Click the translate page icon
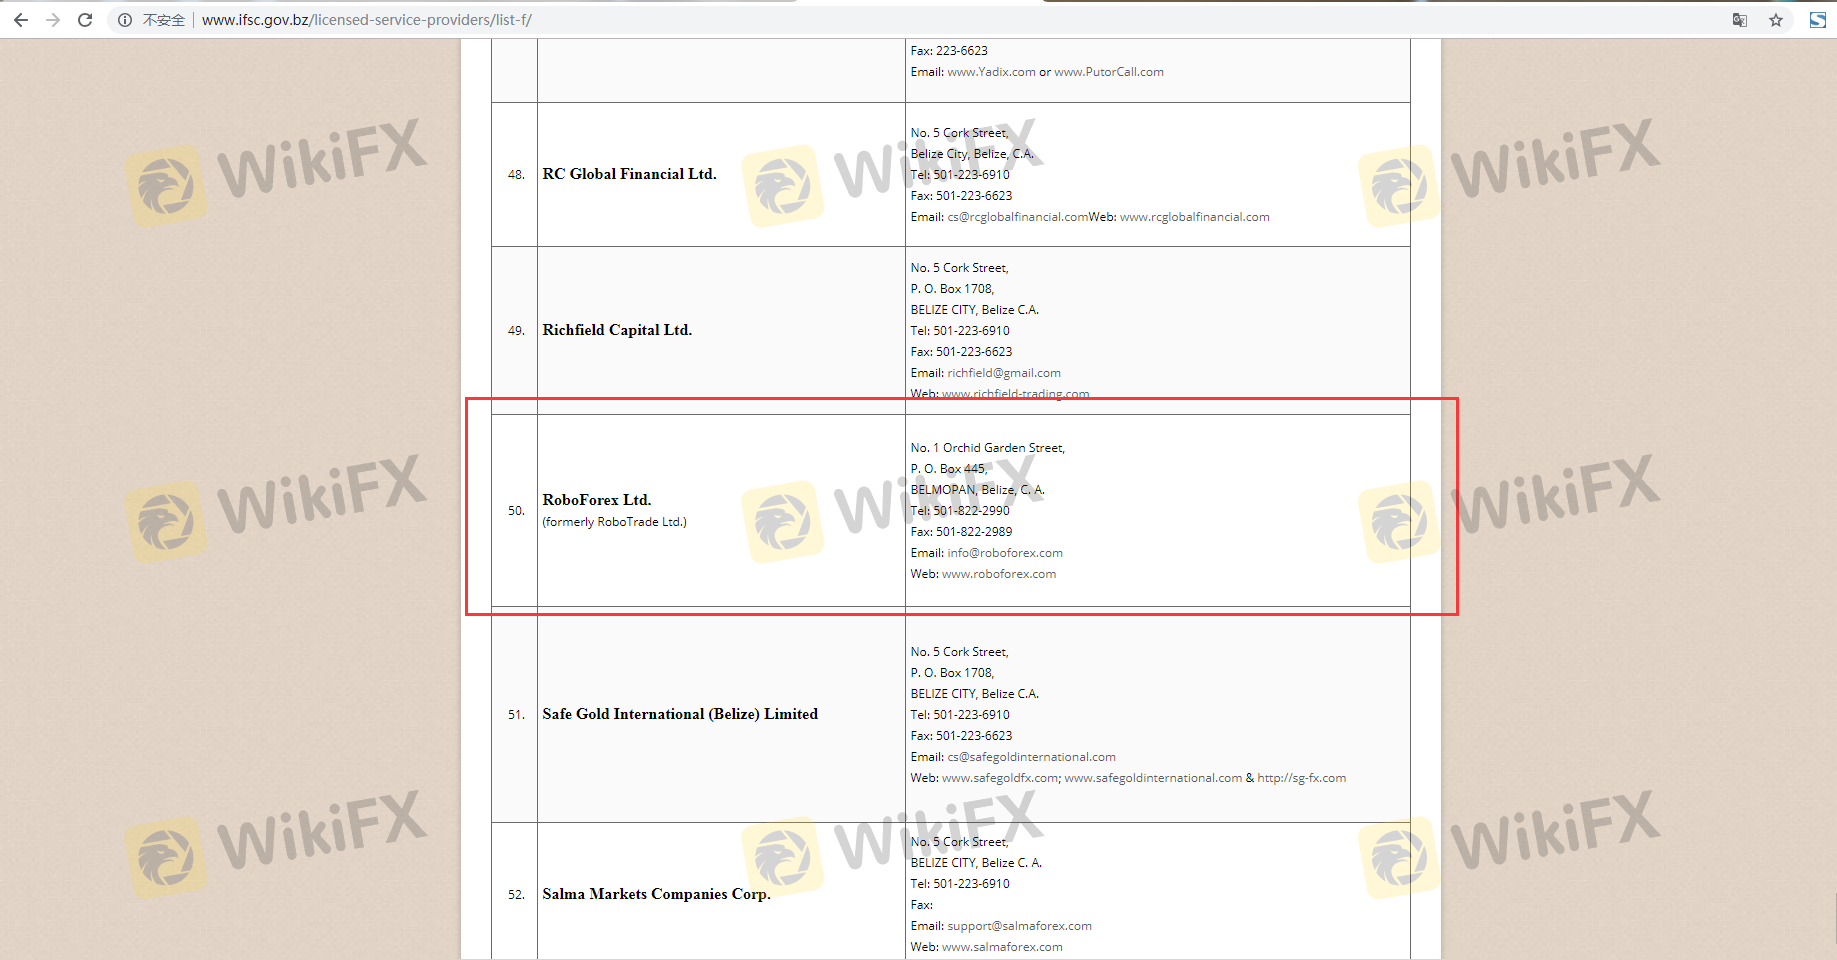This screenshot has width=1837, height=960. point(1740,20)
